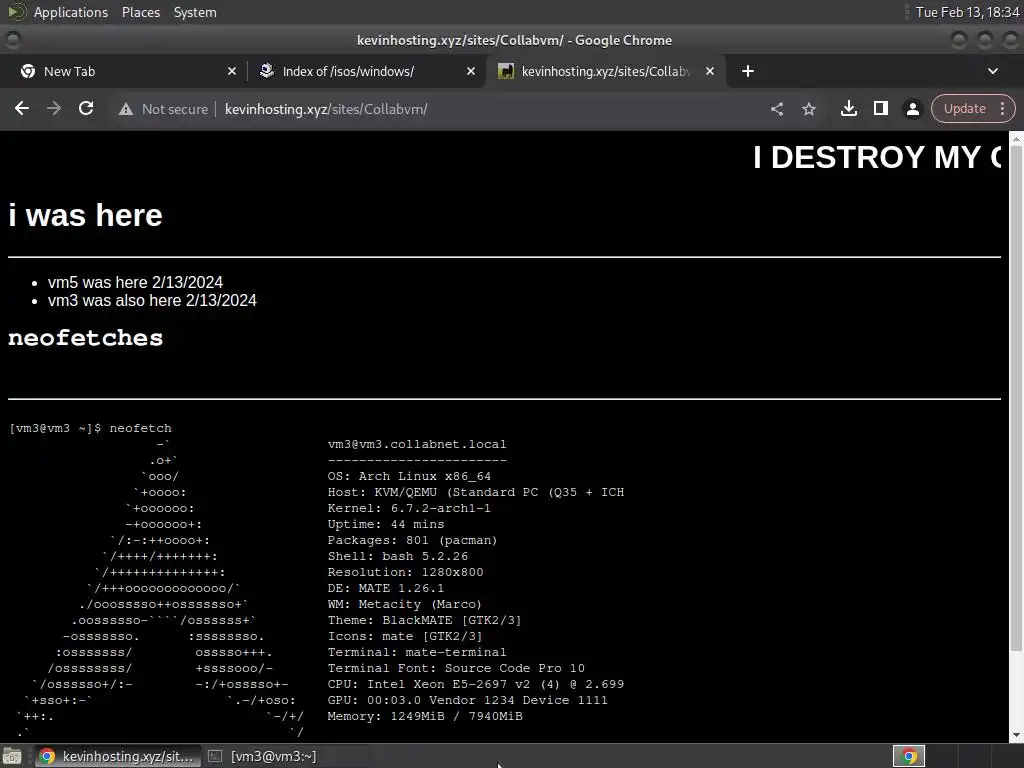Bookmark this page with the star icon
Viewport: 1024px width, 768px height.
[x=808, y=109]
